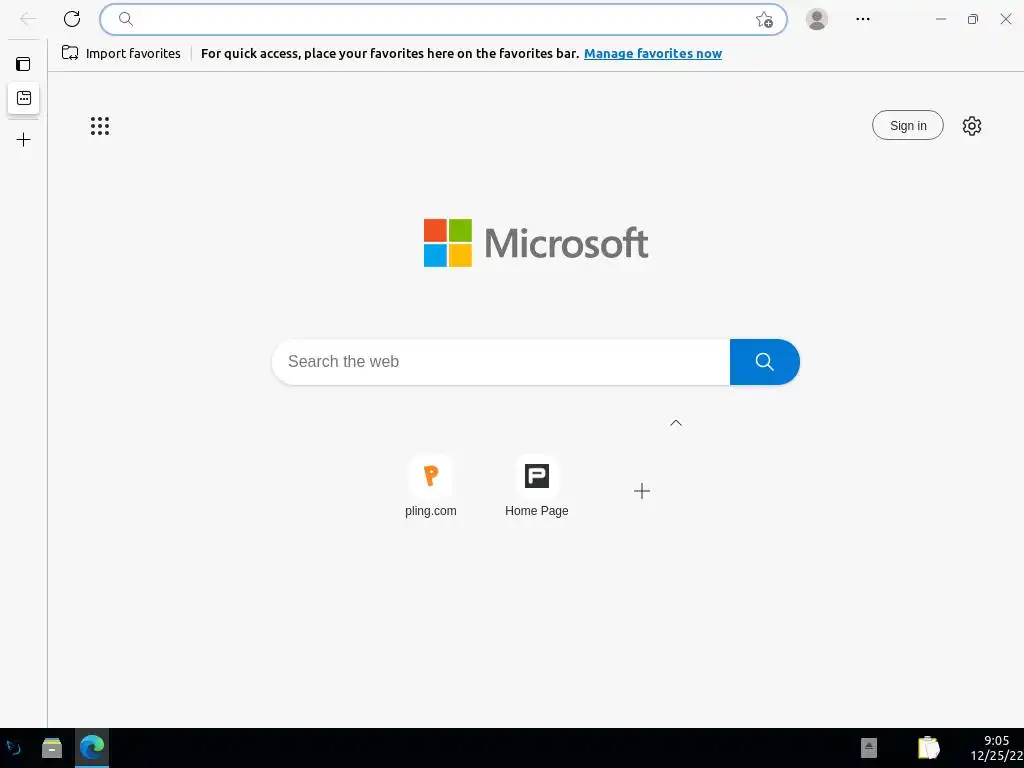This screenshot has width=1024, height=768.
Task: Open file manager from taskbar
Action: coord(52,748)
